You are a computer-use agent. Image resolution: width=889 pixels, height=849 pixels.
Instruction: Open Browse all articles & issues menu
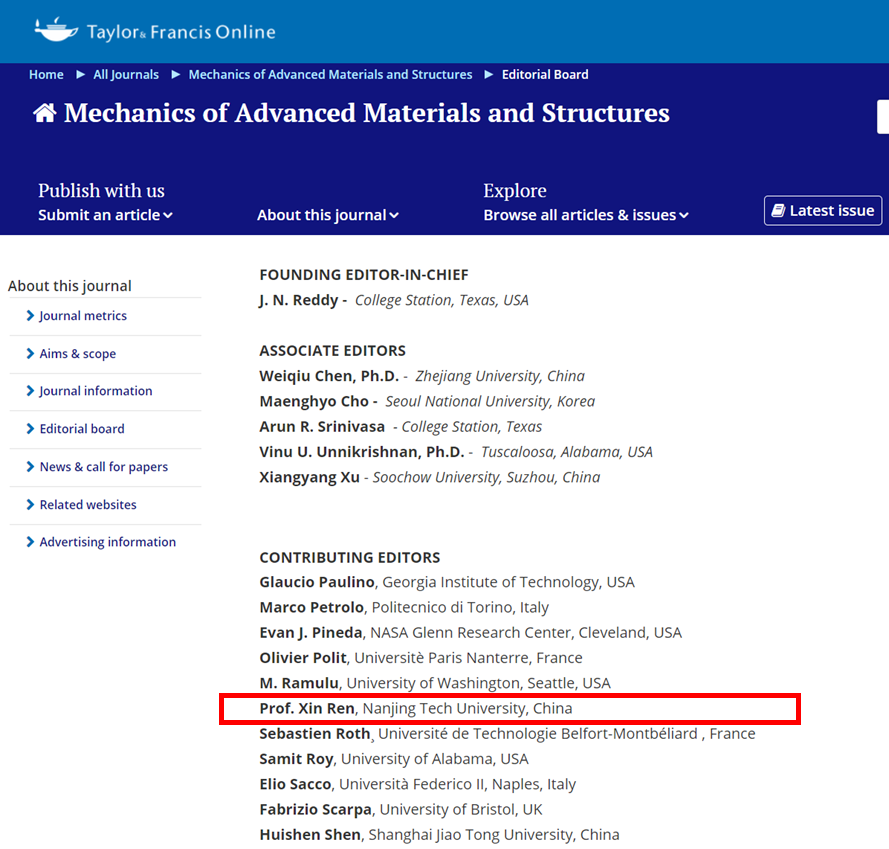click(x=586, y=215)
